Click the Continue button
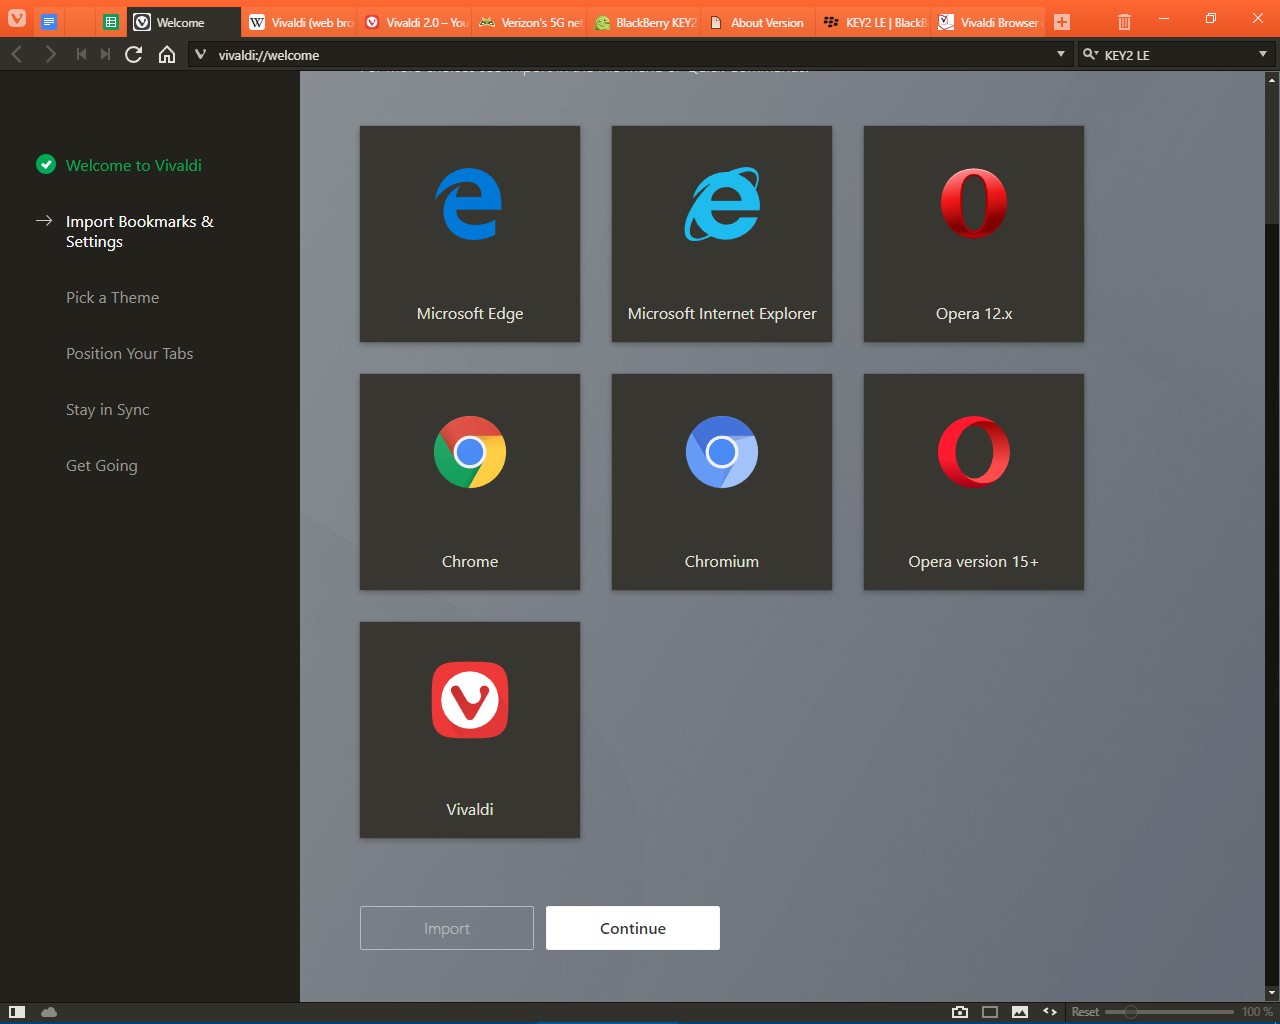 [633, 928]
